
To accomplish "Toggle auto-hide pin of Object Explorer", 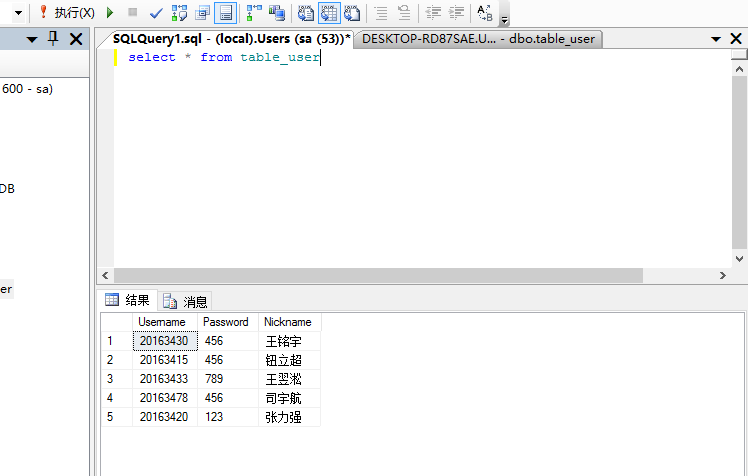I will (x=53, y=39).
